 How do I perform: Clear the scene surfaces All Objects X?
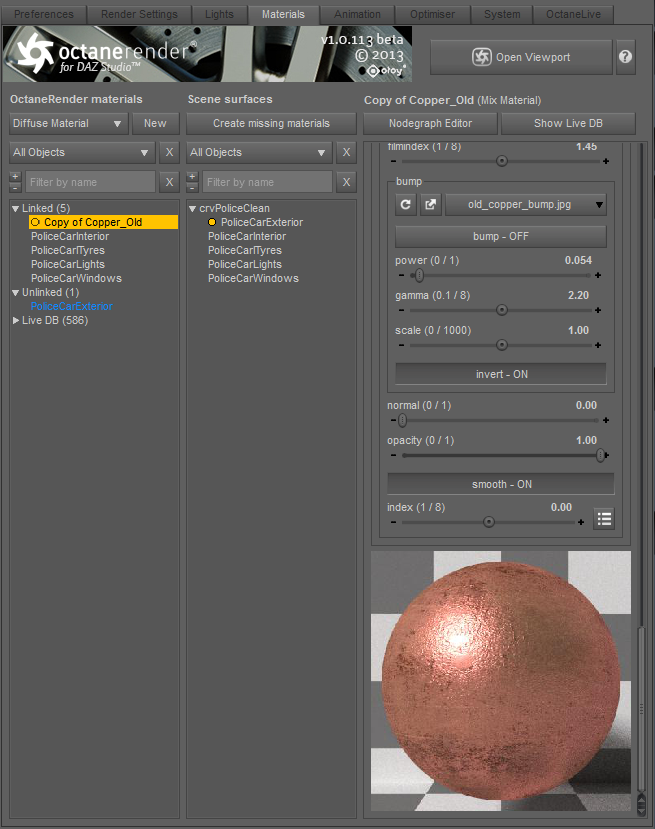pyautogui.click(x=346, y=152)
